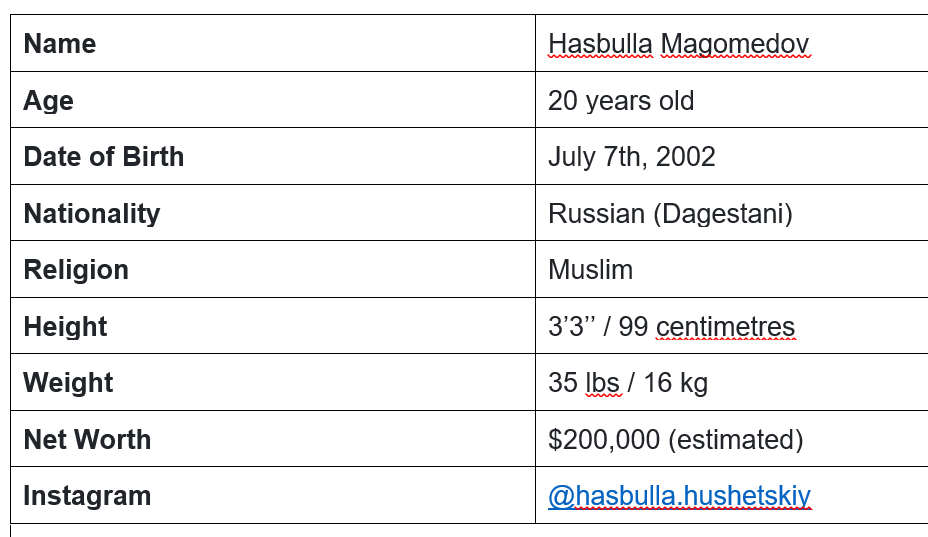Select the Nationality label cell
The image size is (928, 537).
pyautogui.click(x=273, y=213)
